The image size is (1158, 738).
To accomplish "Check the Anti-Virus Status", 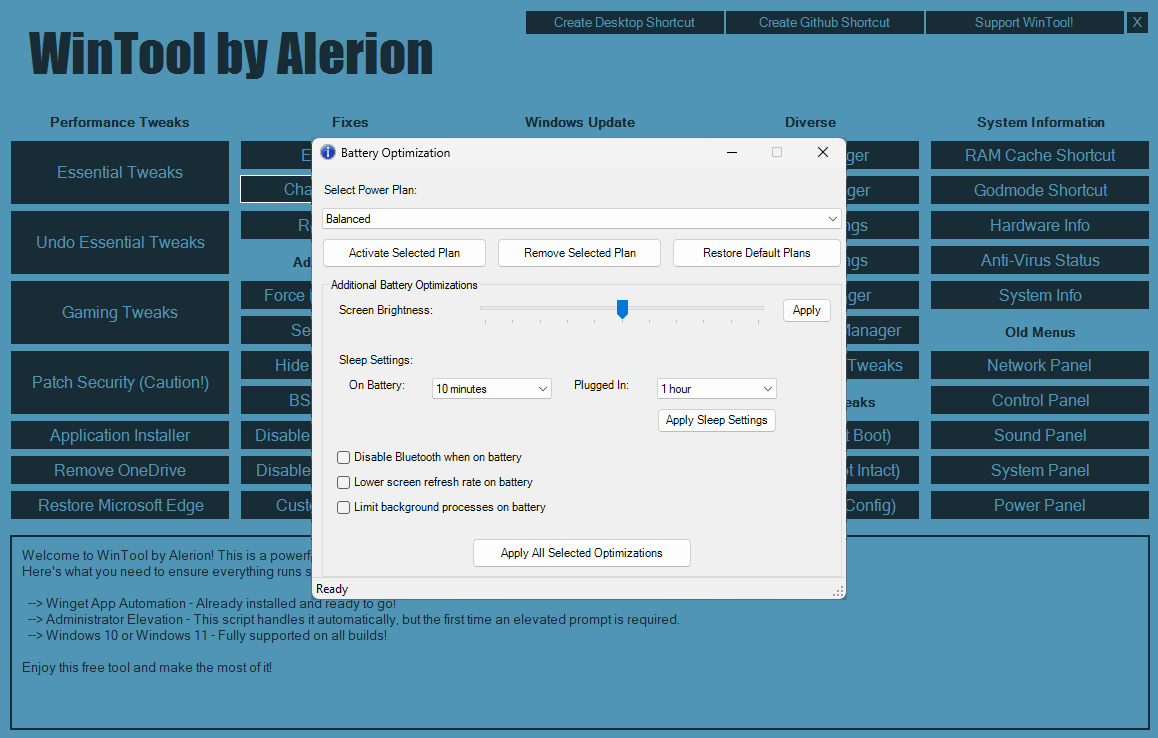I will click(x=1040, y=260).
